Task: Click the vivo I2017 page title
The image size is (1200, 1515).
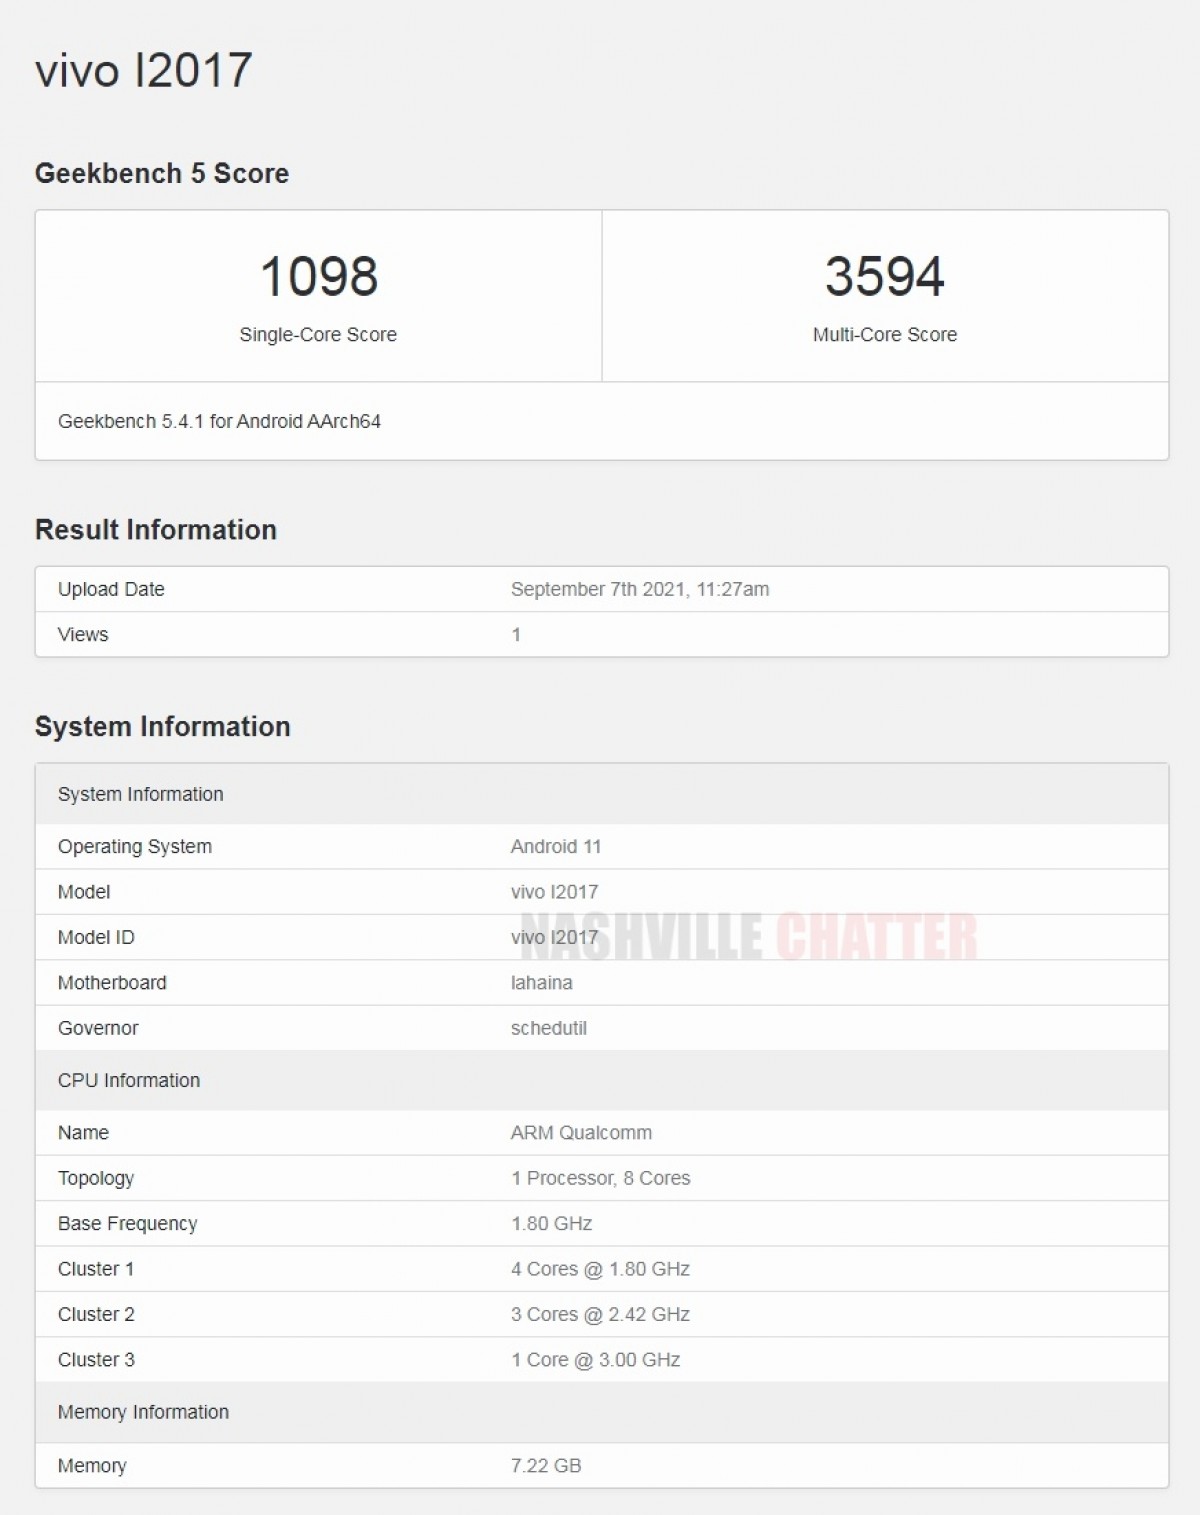Action: coord(140,70)
